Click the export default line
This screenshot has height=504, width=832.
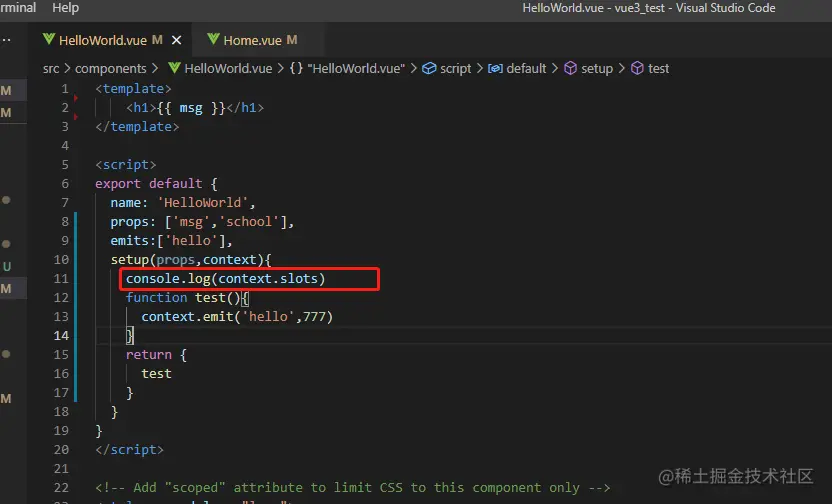pyautogui.click(x=156, y=184)
